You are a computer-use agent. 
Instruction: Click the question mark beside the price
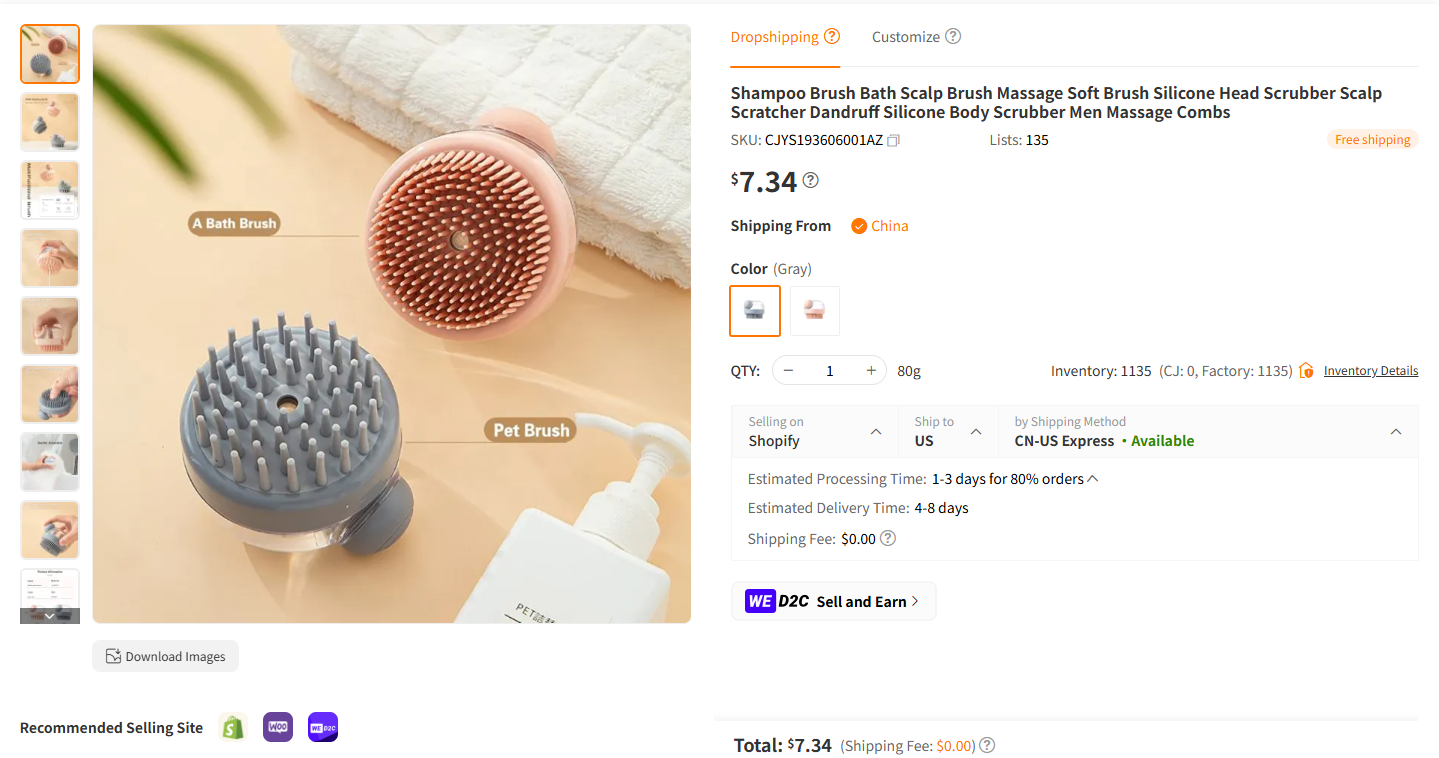coord(810,180)
